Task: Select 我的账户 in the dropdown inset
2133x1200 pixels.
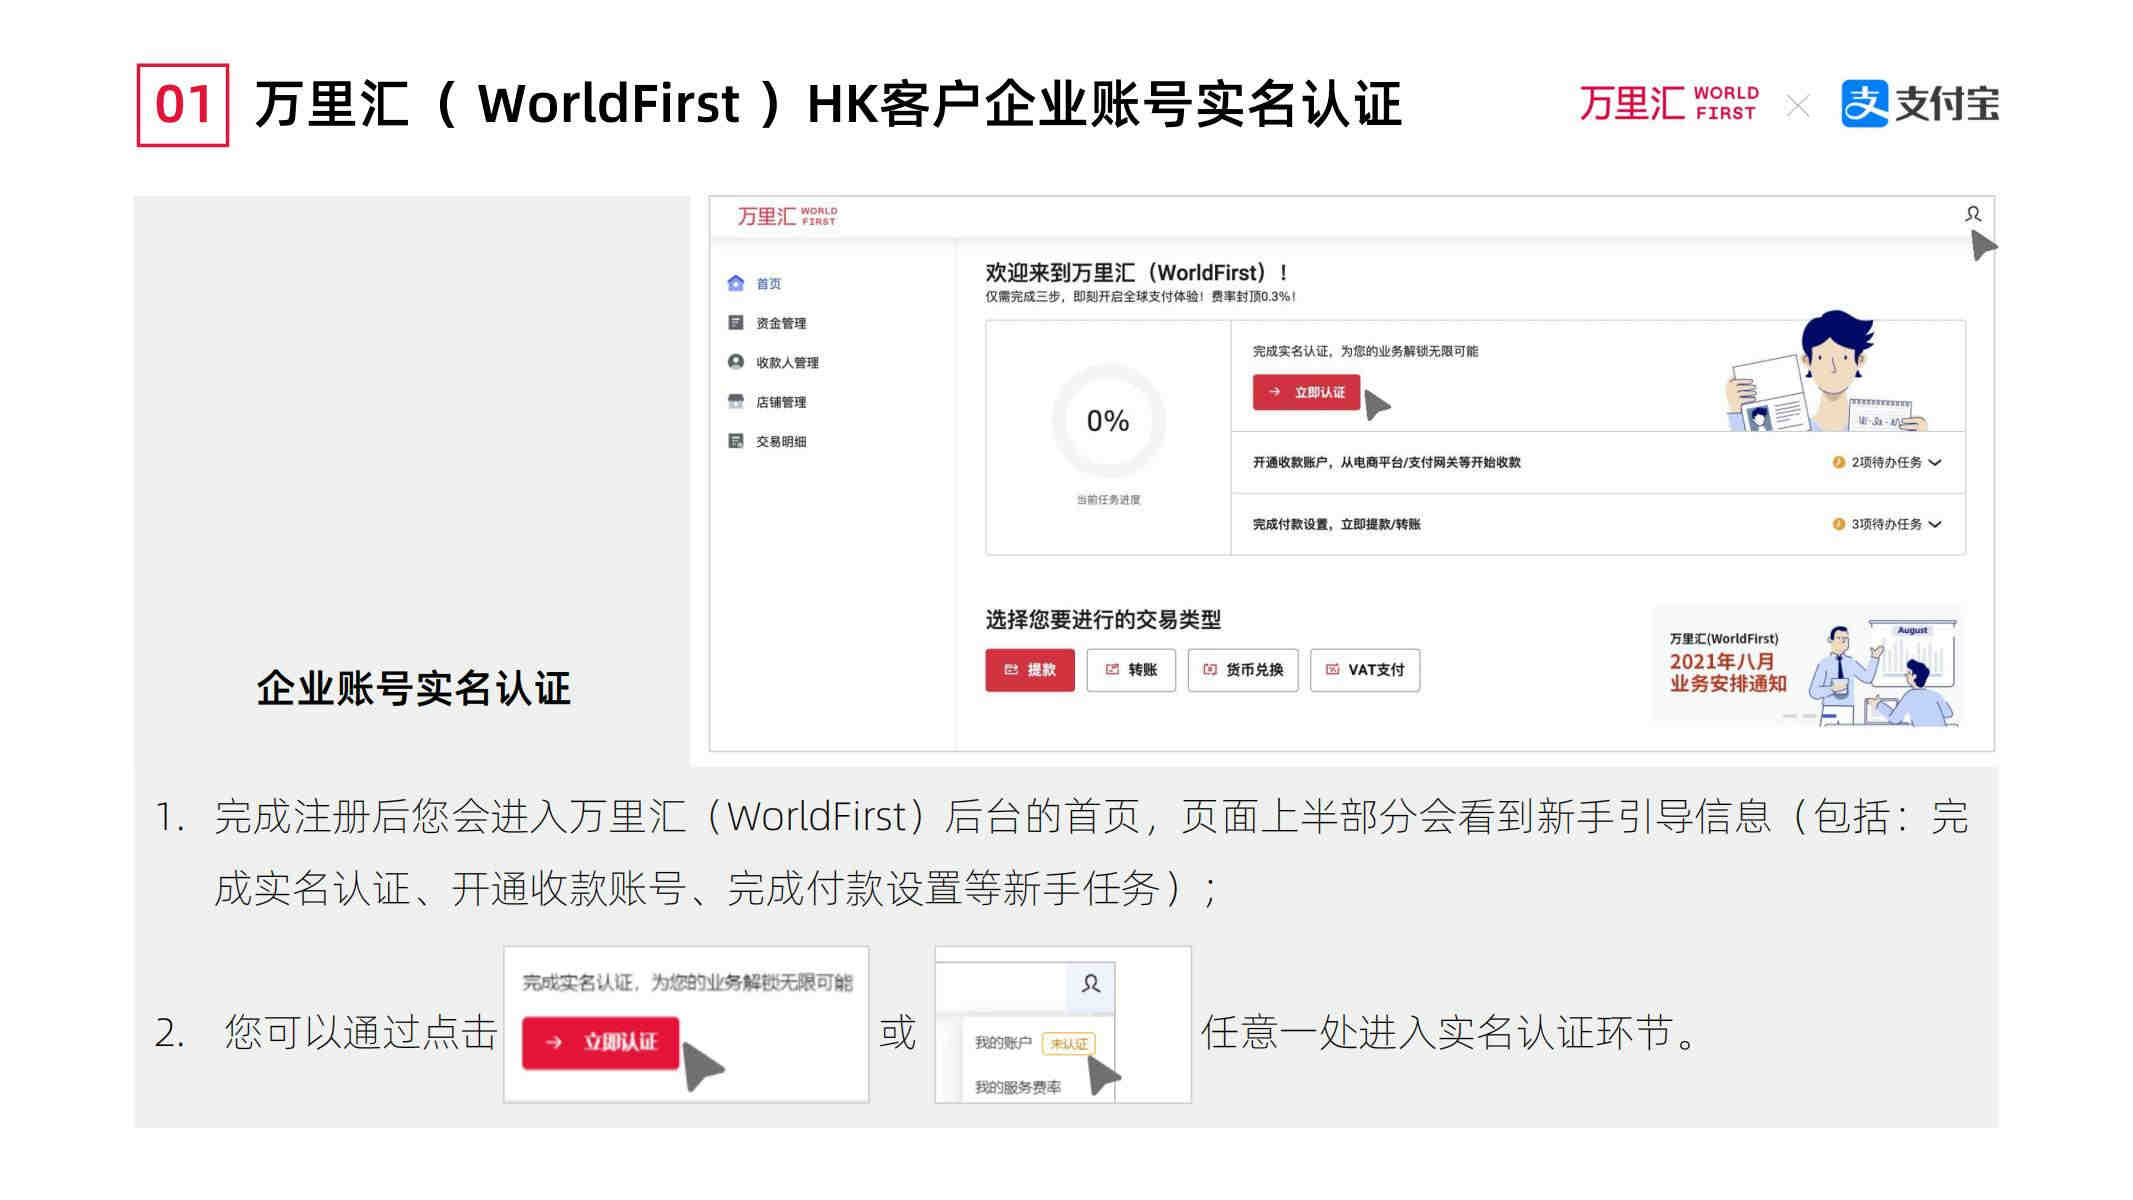Action: [1003, 1043]
